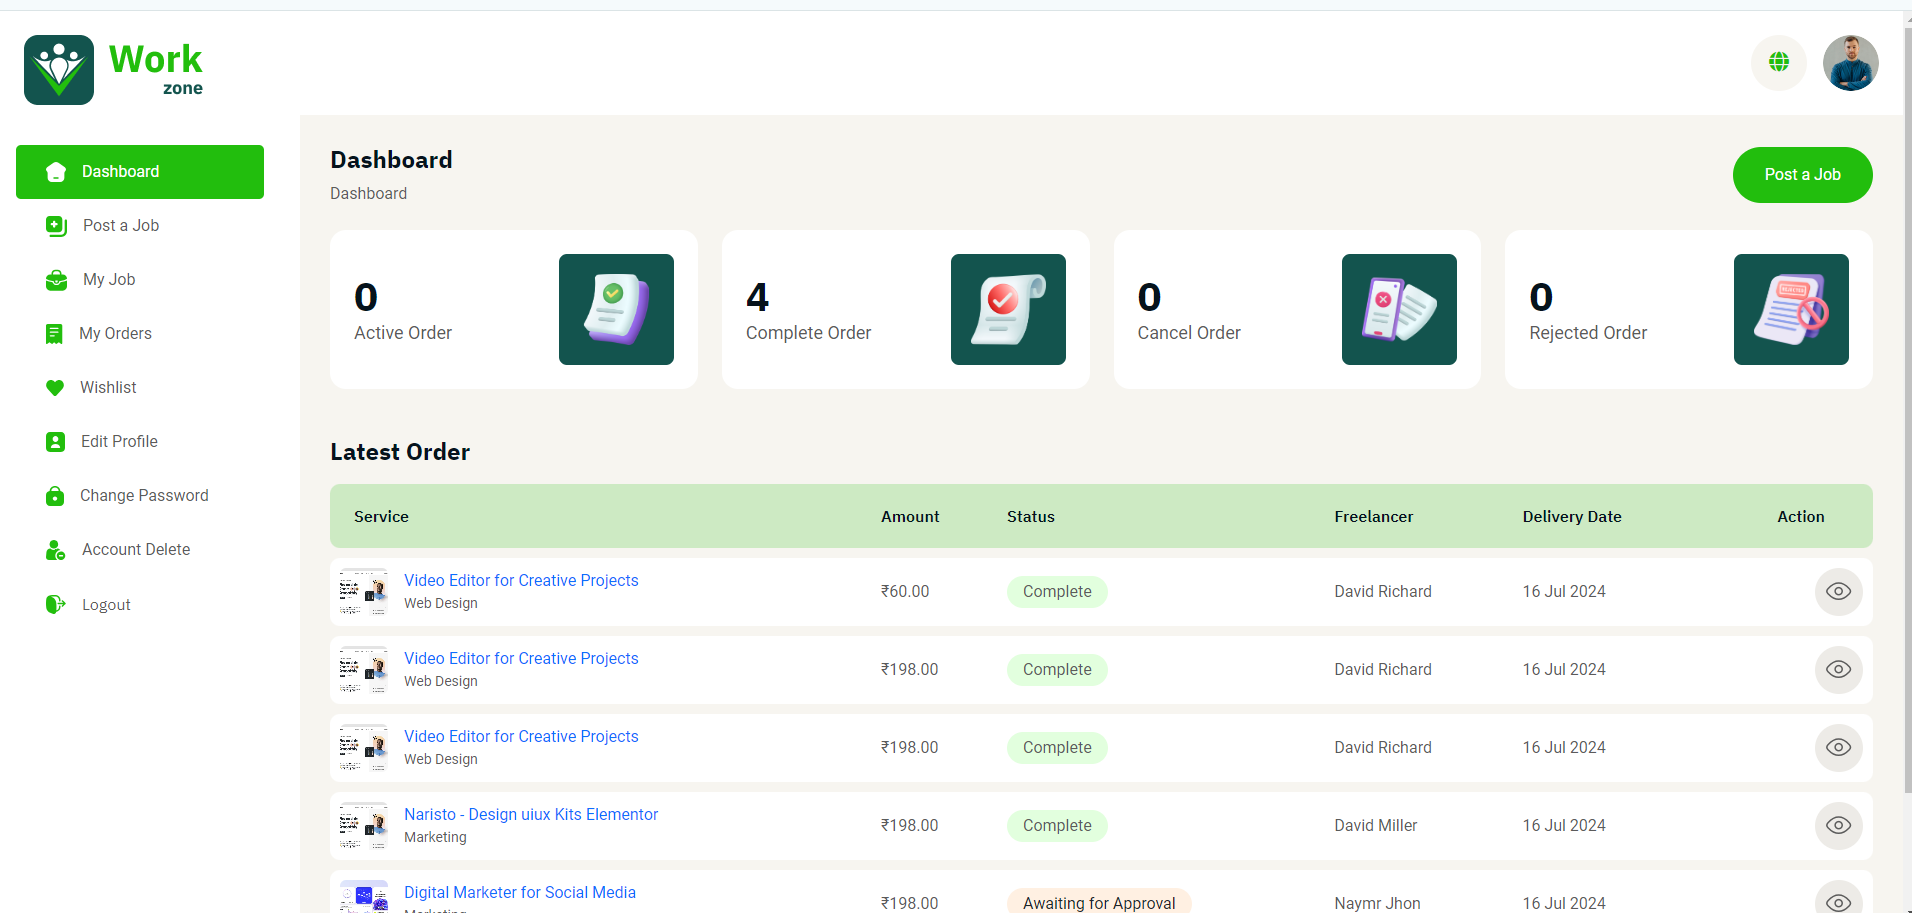Screen dimensions: 1912x913
Task: View details of the ₹60.00 order
Action: (x=1838, y=592)
